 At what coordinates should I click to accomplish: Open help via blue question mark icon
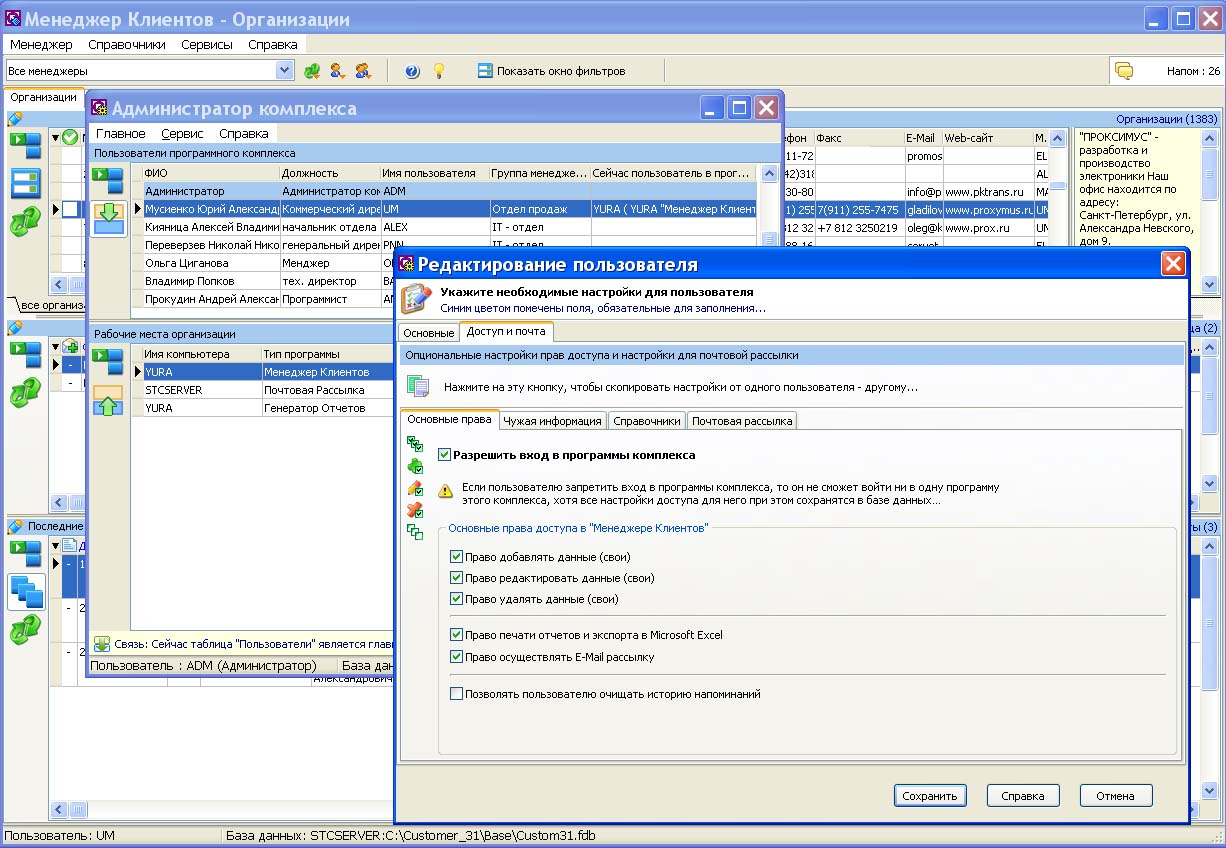click(412, 71)
